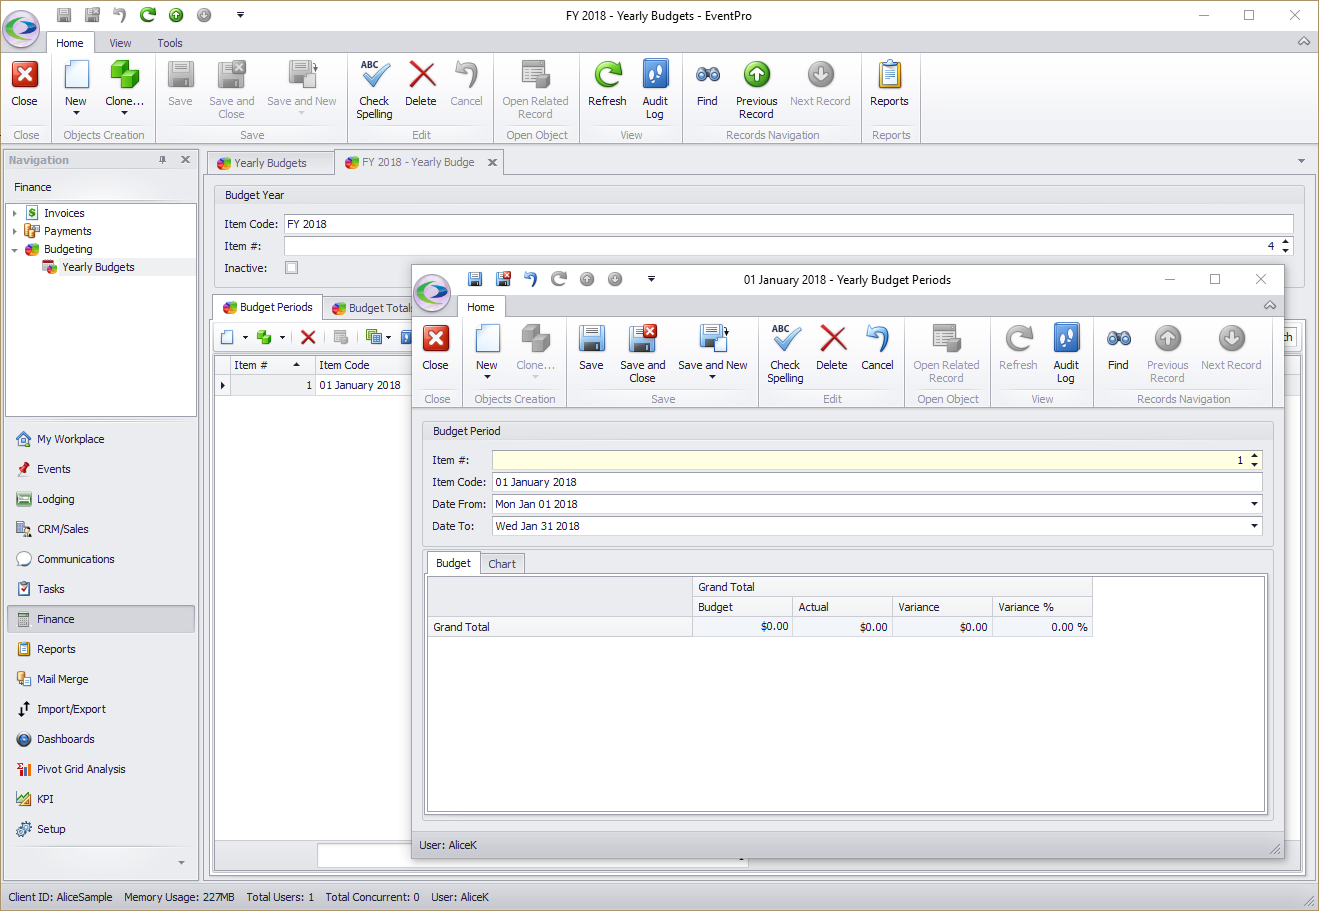Click Save and New in Budget Periods window
The height and width of the screenshot is (911, 1319).
coord(713,350)
